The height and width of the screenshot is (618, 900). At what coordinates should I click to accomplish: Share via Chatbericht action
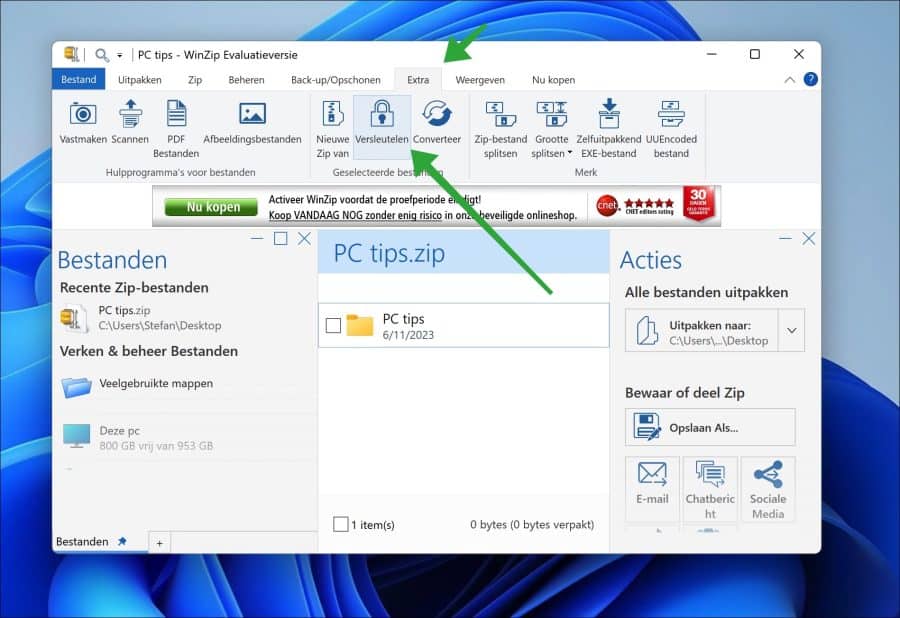pyautogui.click(x=710, y=489)
